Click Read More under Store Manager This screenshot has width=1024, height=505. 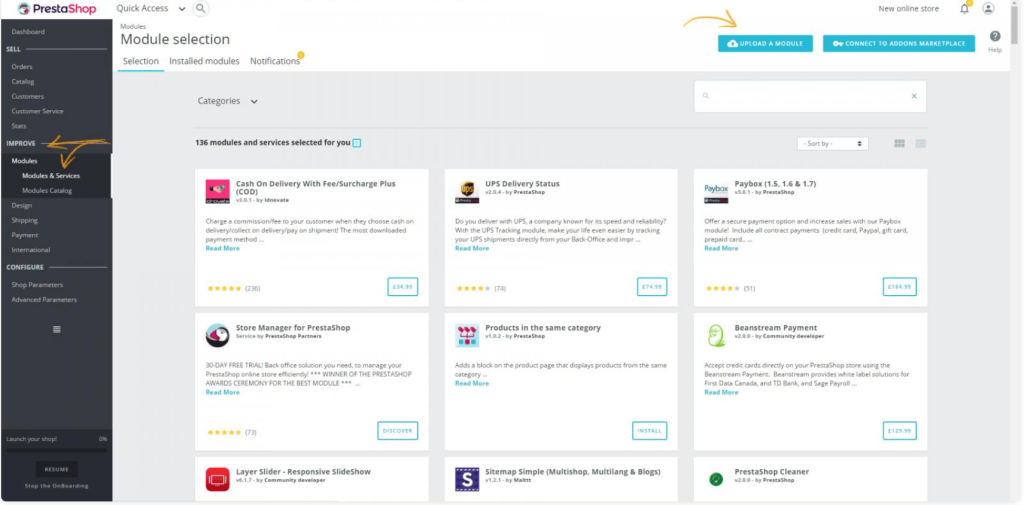coord(223,392)
